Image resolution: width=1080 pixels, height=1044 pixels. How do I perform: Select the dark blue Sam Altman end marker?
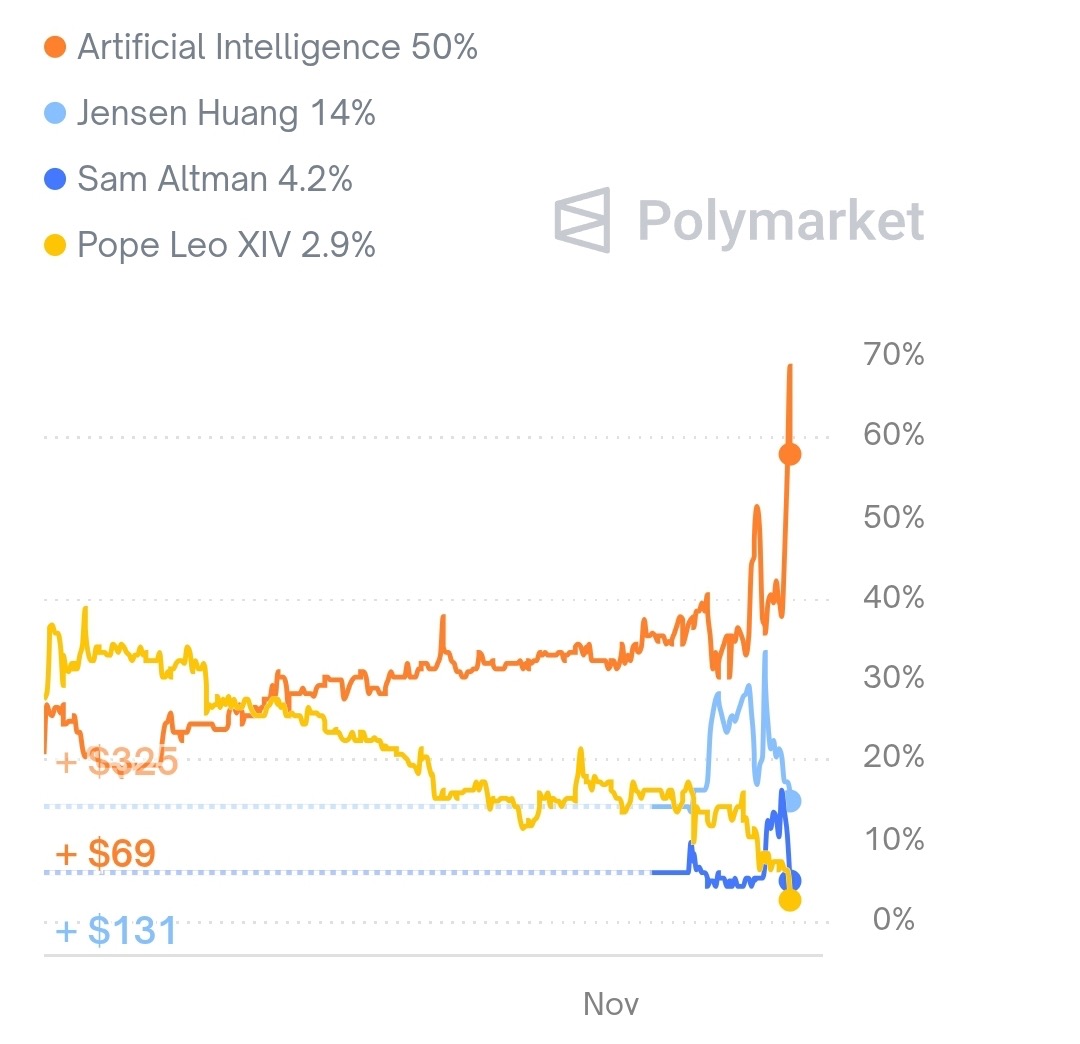point(789,881)
